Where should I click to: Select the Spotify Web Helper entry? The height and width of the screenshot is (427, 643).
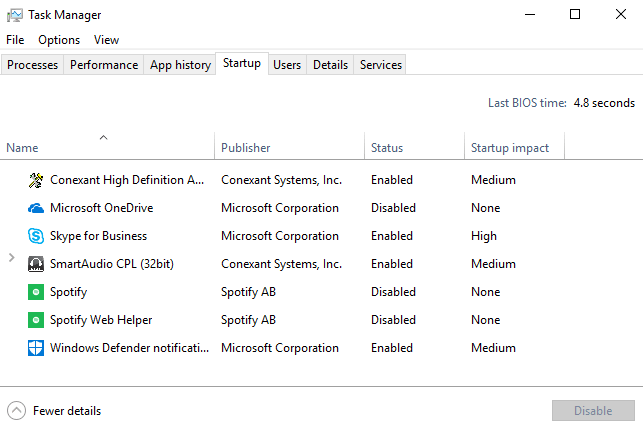coord(322,320)
